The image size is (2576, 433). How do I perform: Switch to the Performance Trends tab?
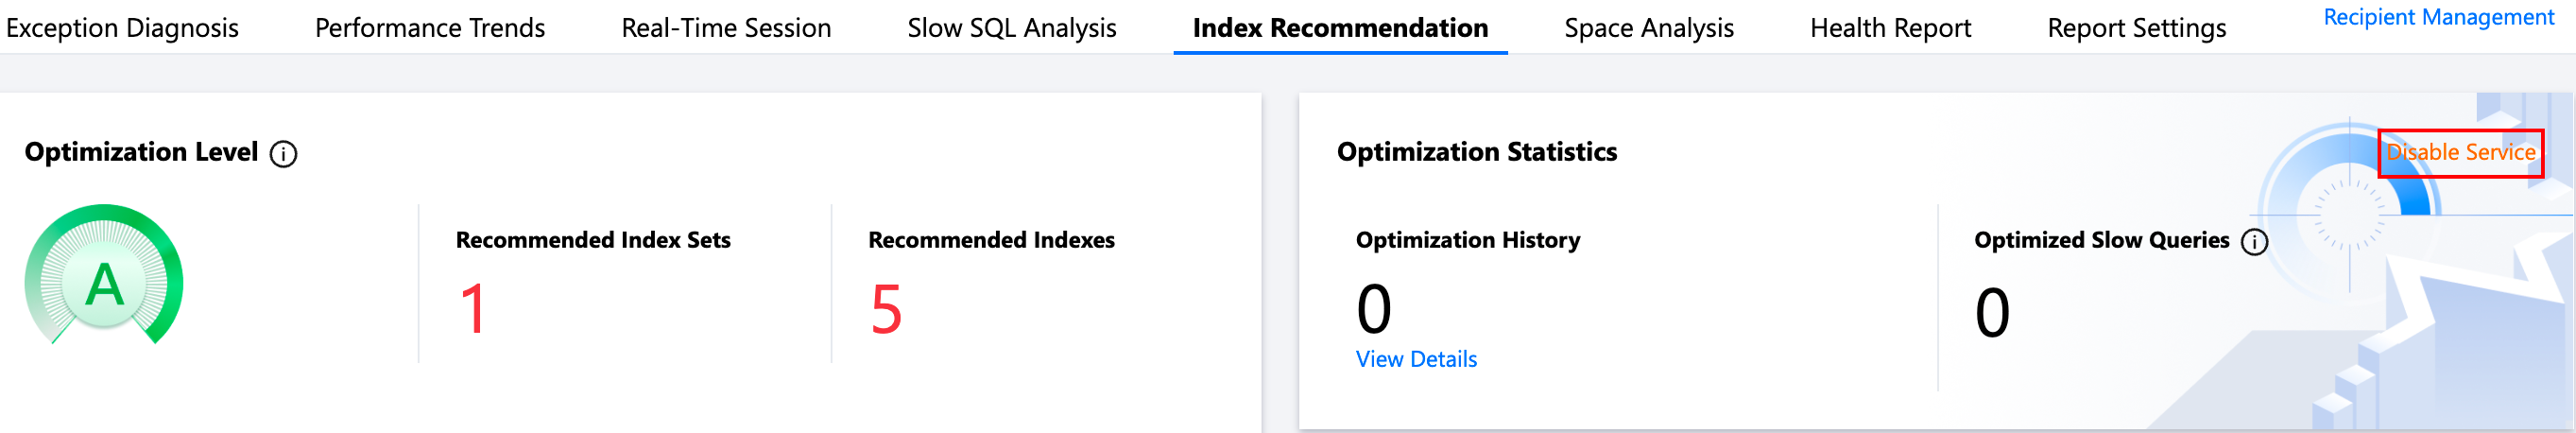pyautogui.click(x=430, y=28)
